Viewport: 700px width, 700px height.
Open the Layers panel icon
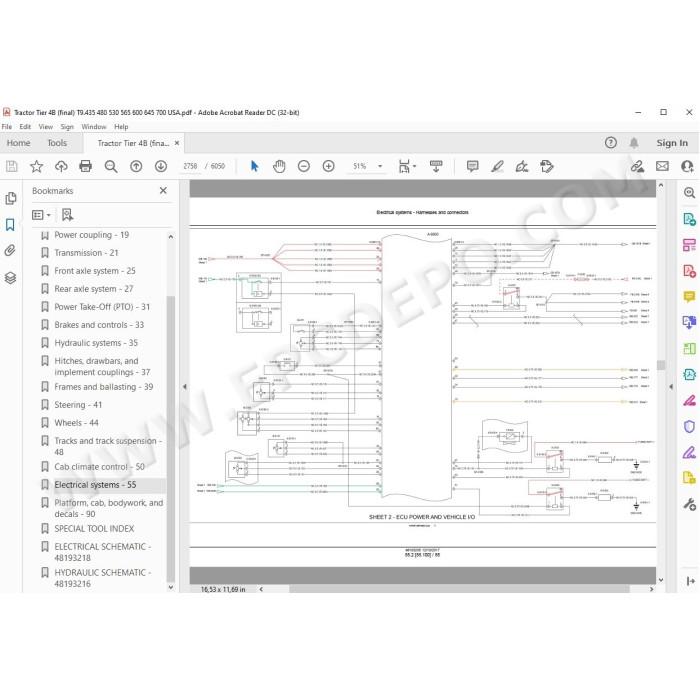[10, 278]
